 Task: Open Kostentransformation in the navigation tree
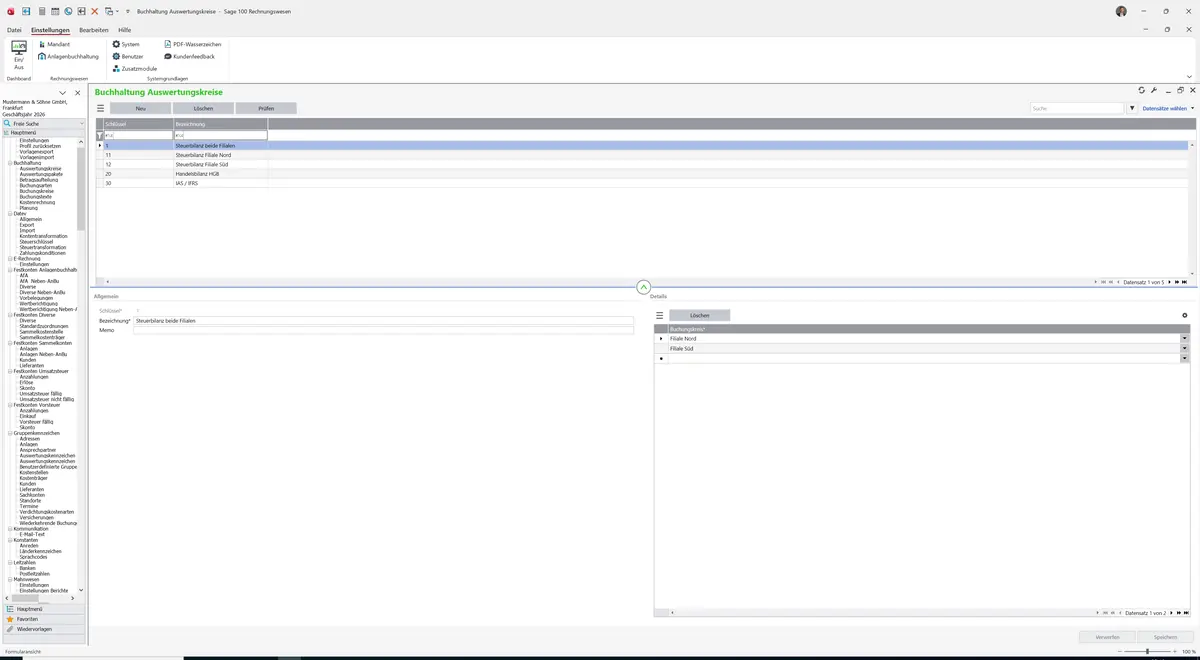pyautogui.click(x=43, y=236)
